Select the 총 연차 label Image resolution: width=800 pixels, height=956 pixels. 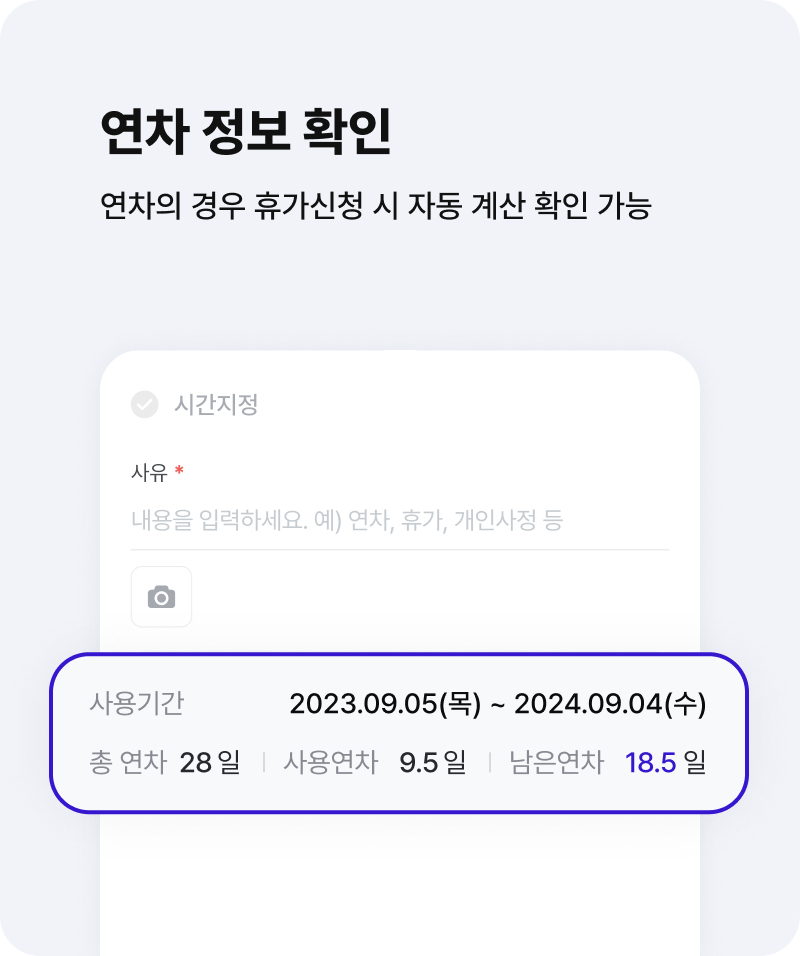[x=128, y=762]
